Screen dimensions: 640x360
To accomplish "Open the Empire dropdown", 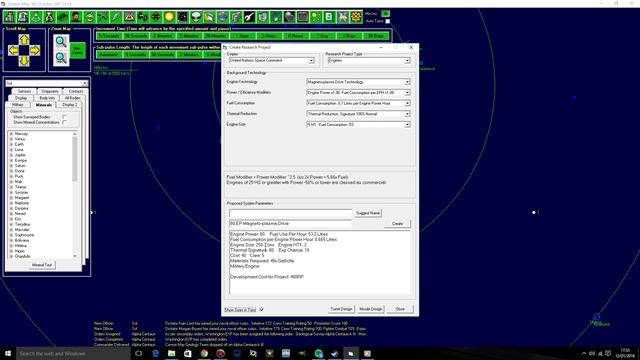I will [x=311, y=60].
